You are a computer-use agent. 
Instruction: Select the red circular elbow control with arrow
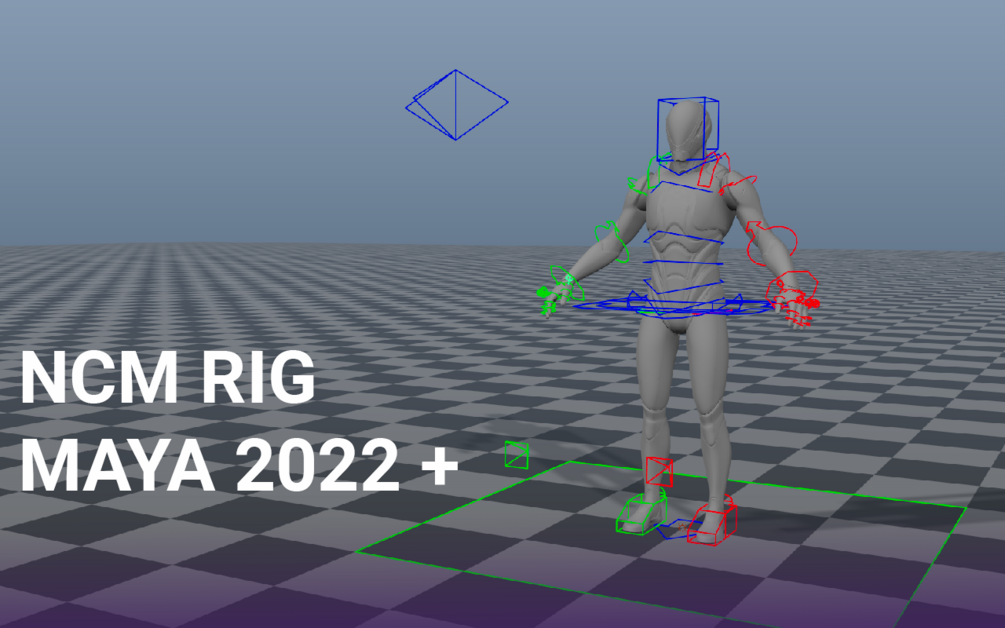[x=772, y=243]
